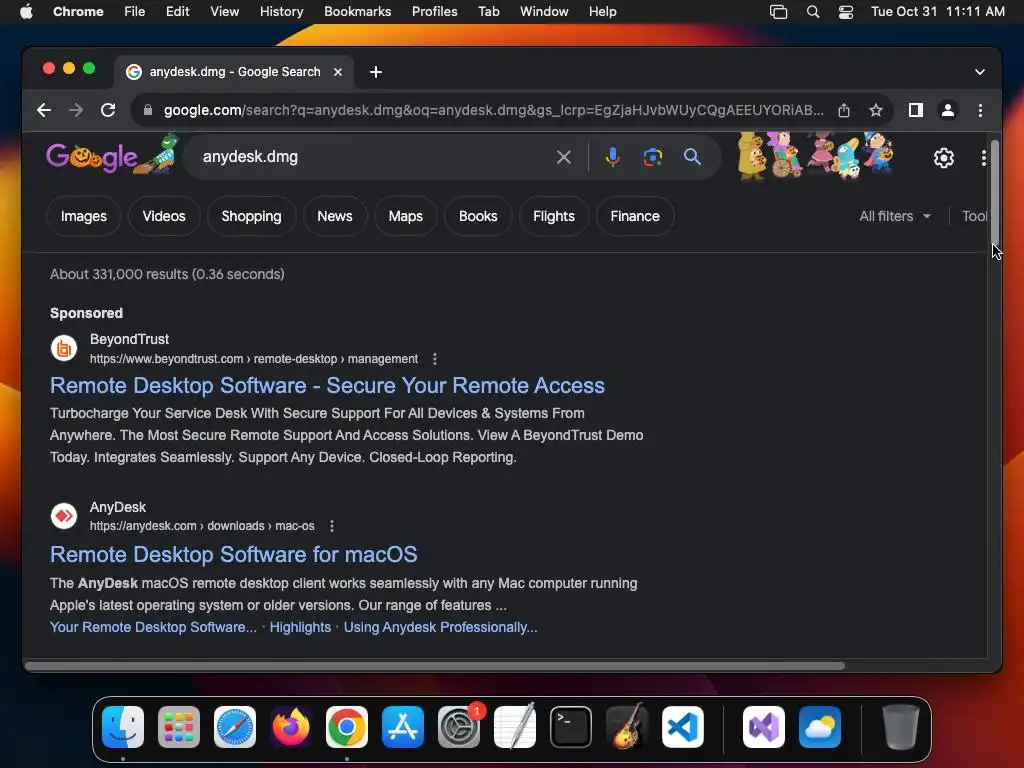Filter results by Videos
1024x768 pixels.
click(164, 216)
